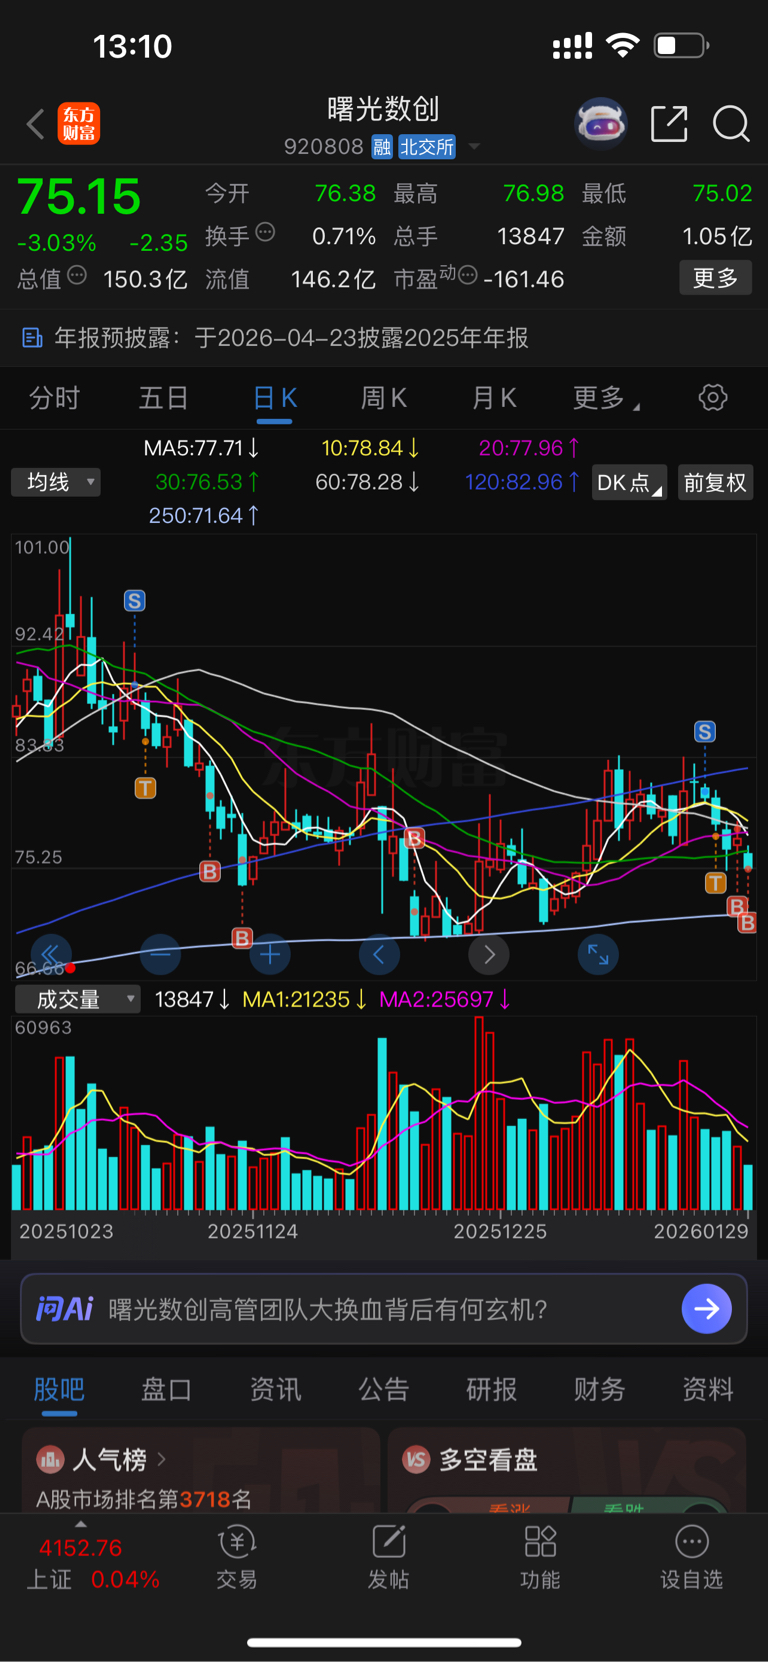Tap the first orange T marker

coord(145,788)
